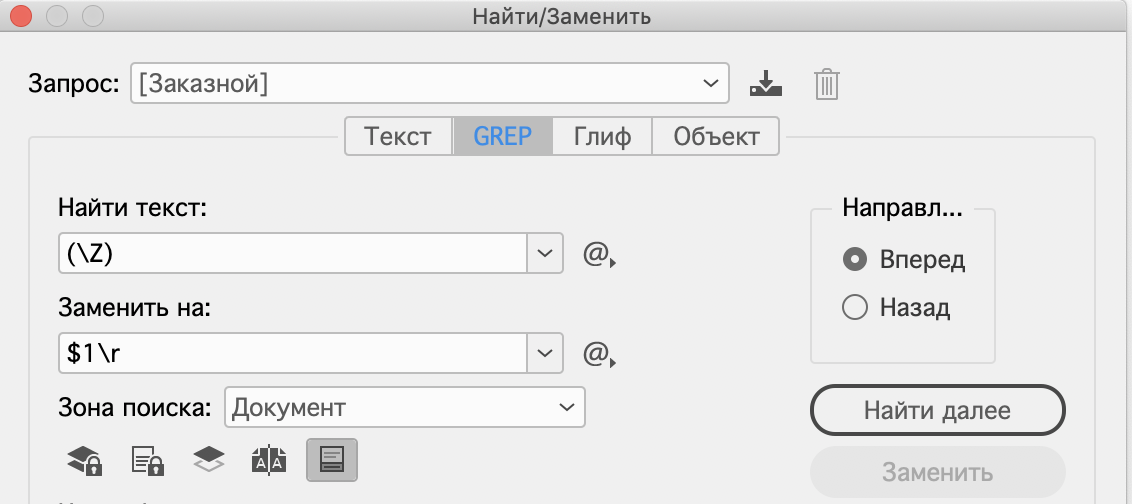The width and height of the screenshot is (1132, 504).
Task: Click the Заменить button
Action: [937, 472]
